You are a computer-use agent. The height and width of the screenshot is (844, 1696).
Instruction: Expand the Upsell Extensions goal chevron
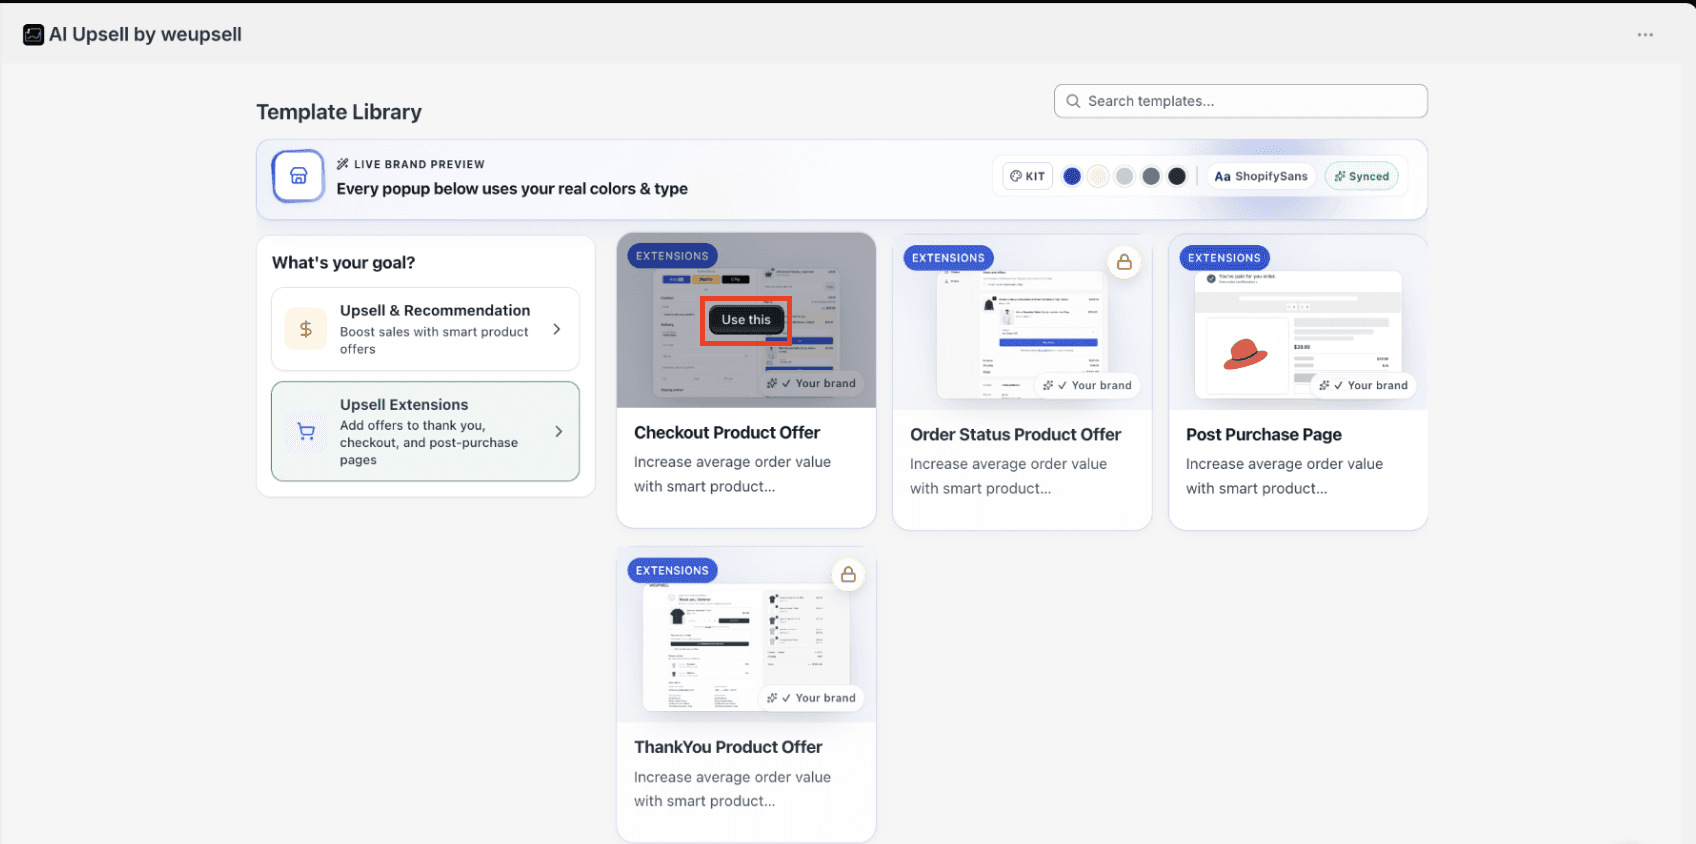[x=558, y=431]
